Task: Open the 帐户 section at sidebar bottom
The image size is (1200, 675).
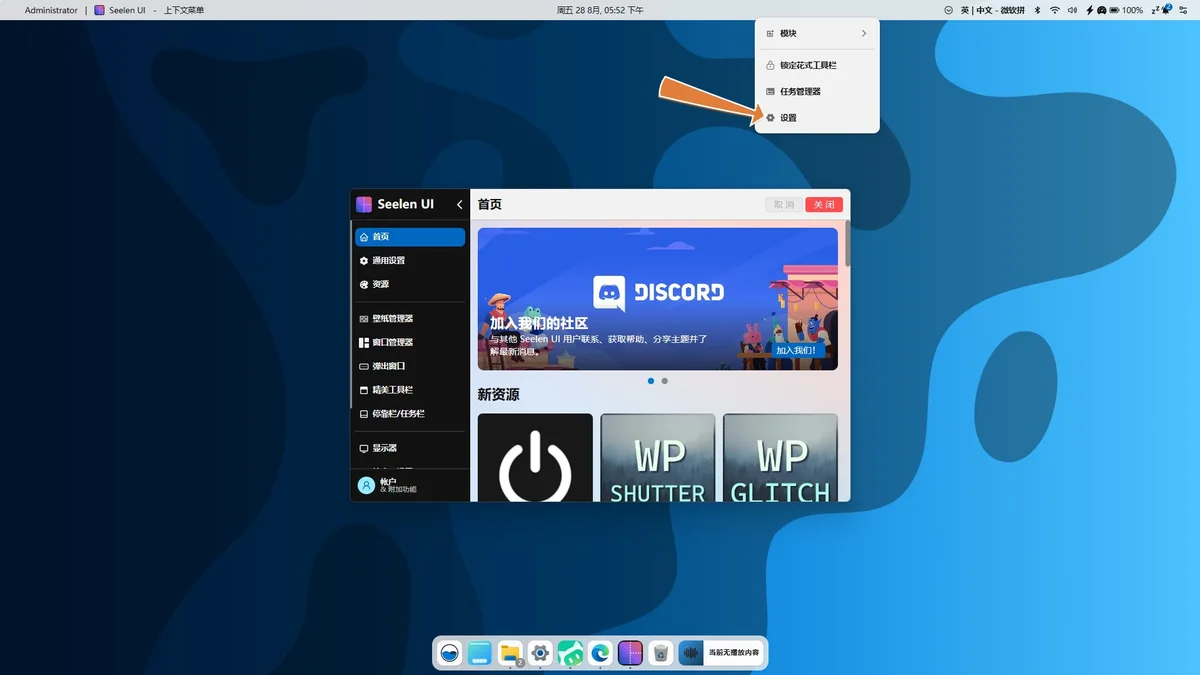Action: 410,485
